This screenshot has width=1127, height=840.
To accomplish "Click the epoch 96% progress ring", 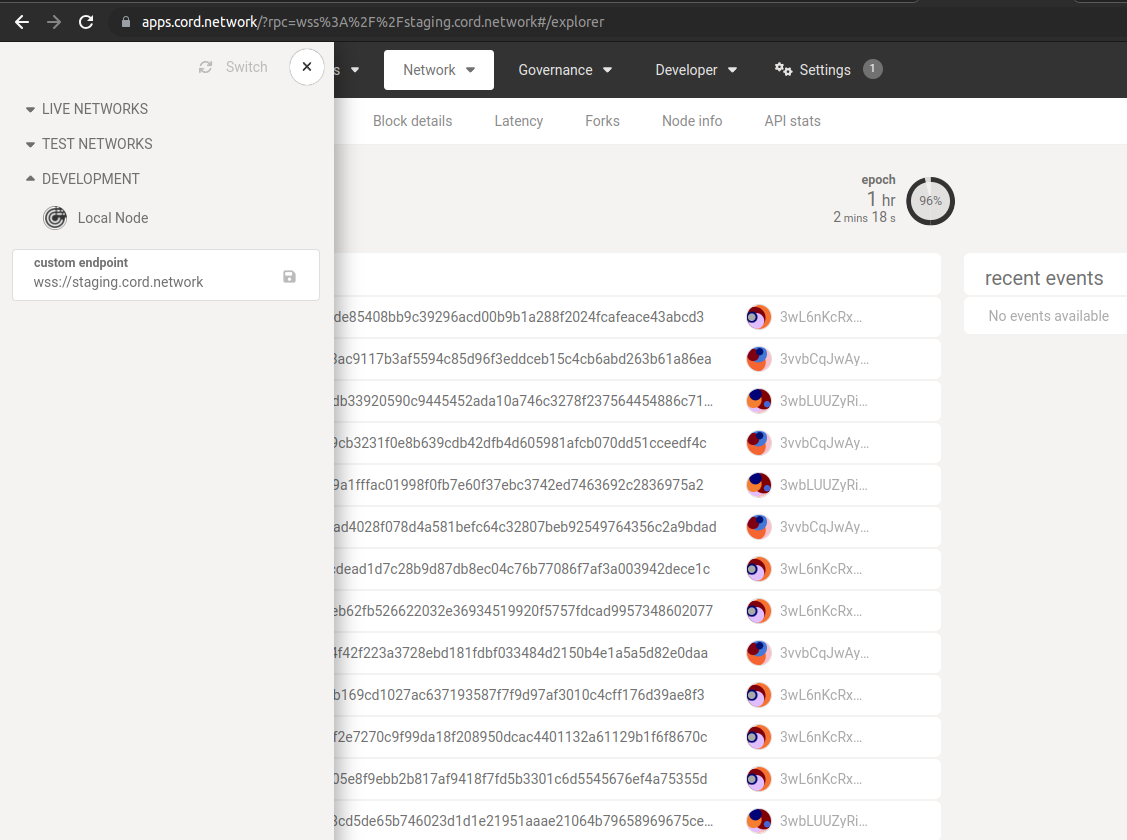I will point(930,200).
